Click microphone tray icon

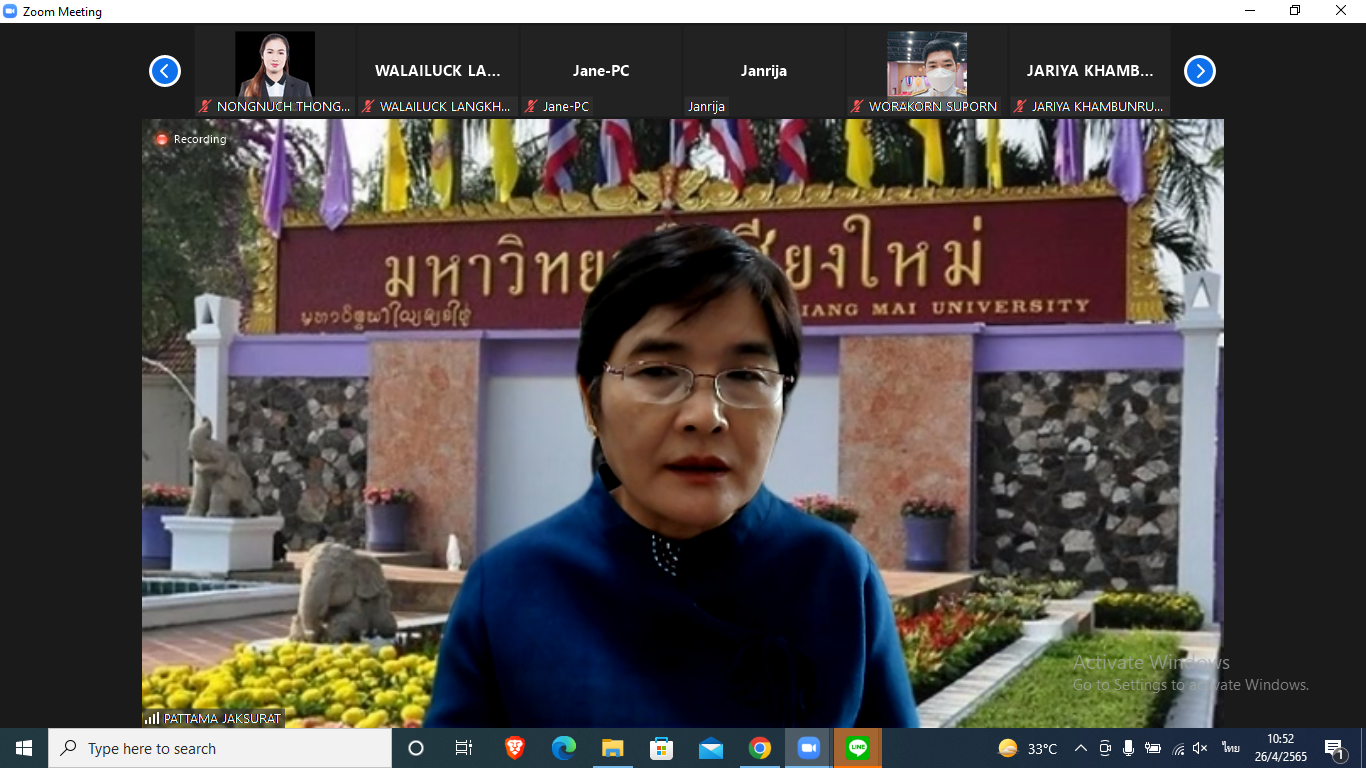[x=1128, y=748]
